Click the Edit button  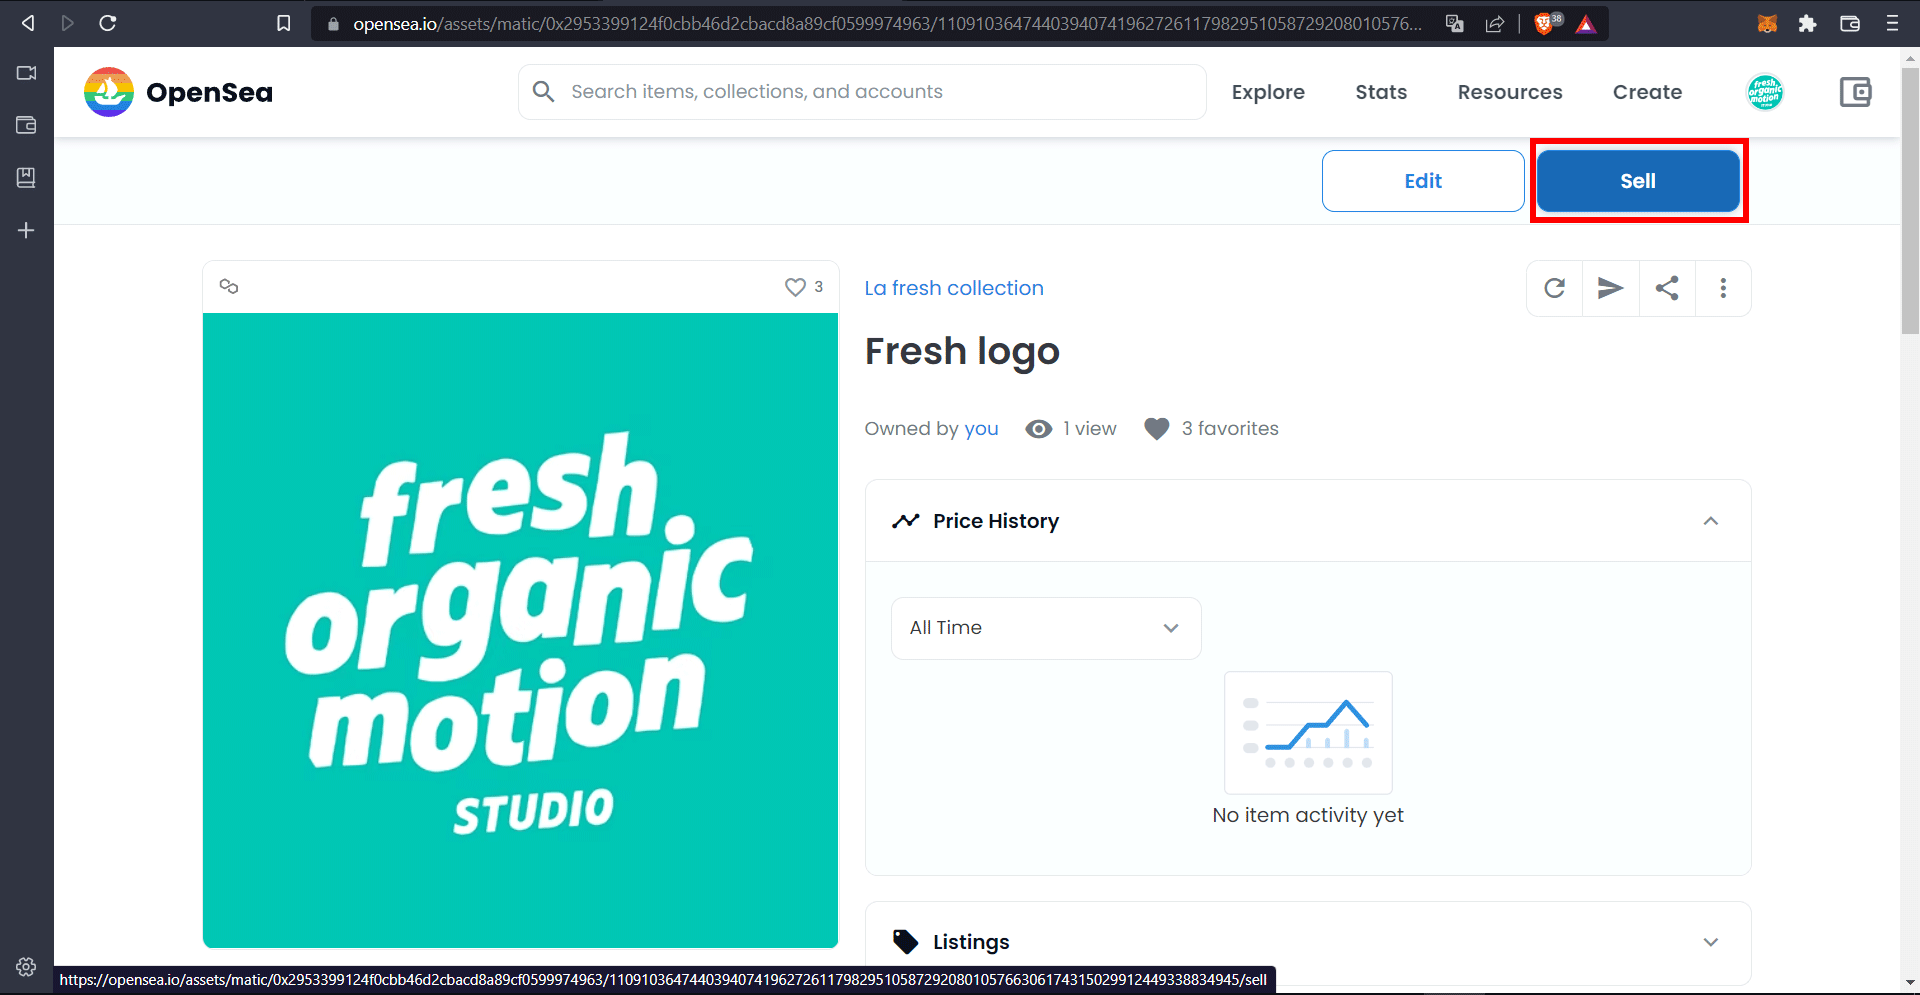pyautogui.click(x=1423, y=181)
